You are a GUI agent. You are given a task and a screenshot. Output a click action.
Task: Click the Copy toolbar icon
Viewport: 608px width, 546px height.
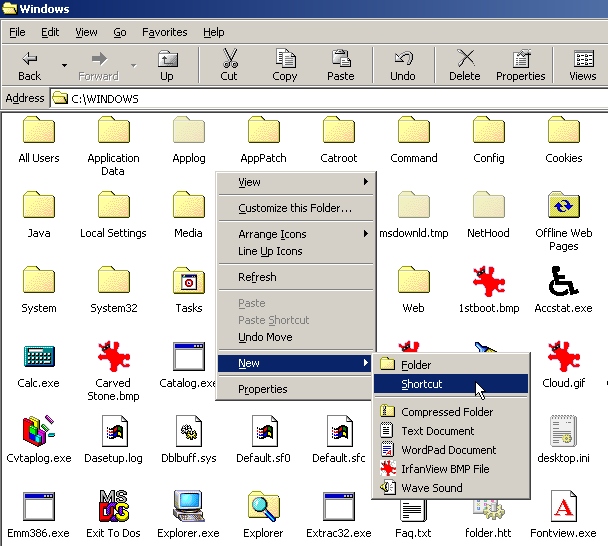285,59
